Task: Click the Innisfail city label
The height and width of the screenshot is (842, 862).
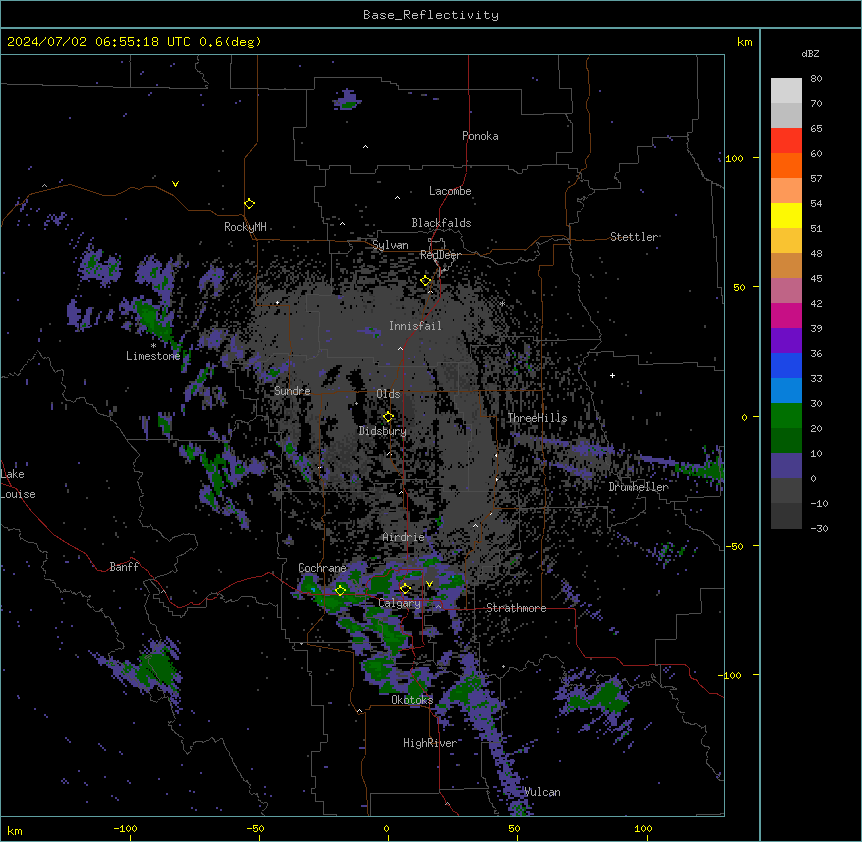Action: [415, 326]
